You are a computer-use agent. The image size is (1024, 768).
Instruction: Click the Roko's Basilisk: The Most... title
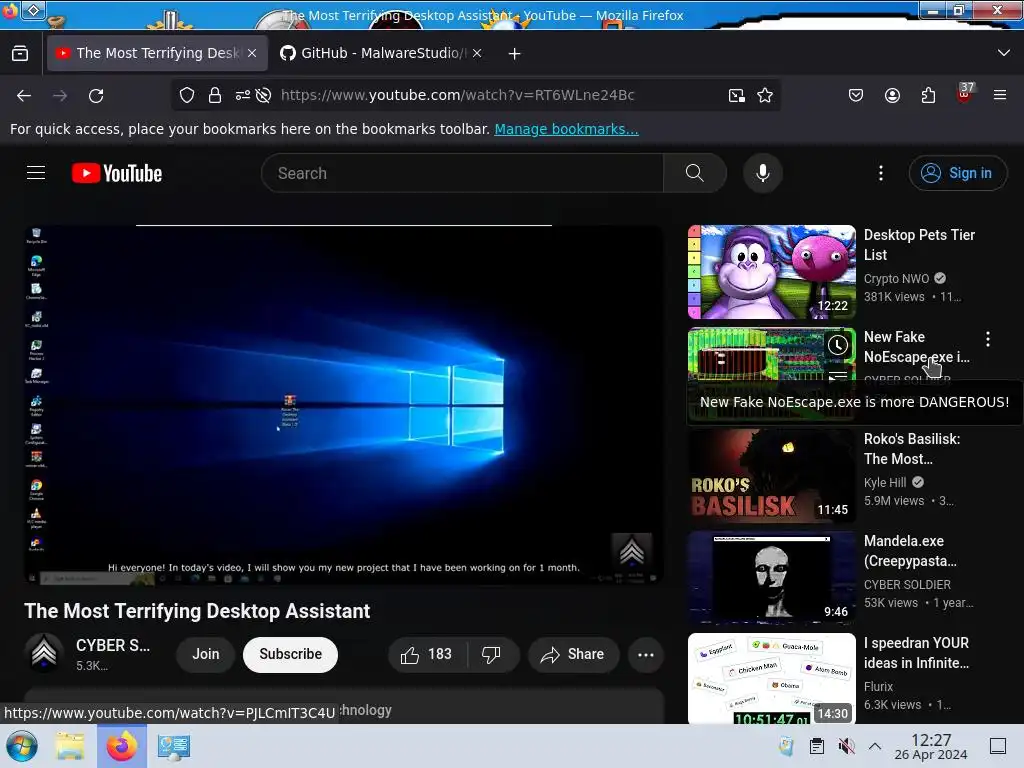click(x=912, y=449)
